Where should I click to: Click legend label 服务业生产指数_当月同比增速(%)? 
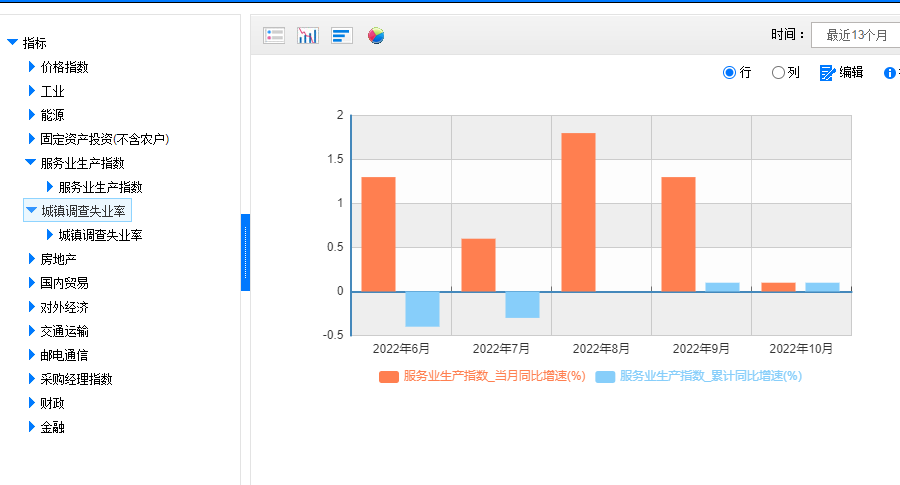tap(494, 376)
